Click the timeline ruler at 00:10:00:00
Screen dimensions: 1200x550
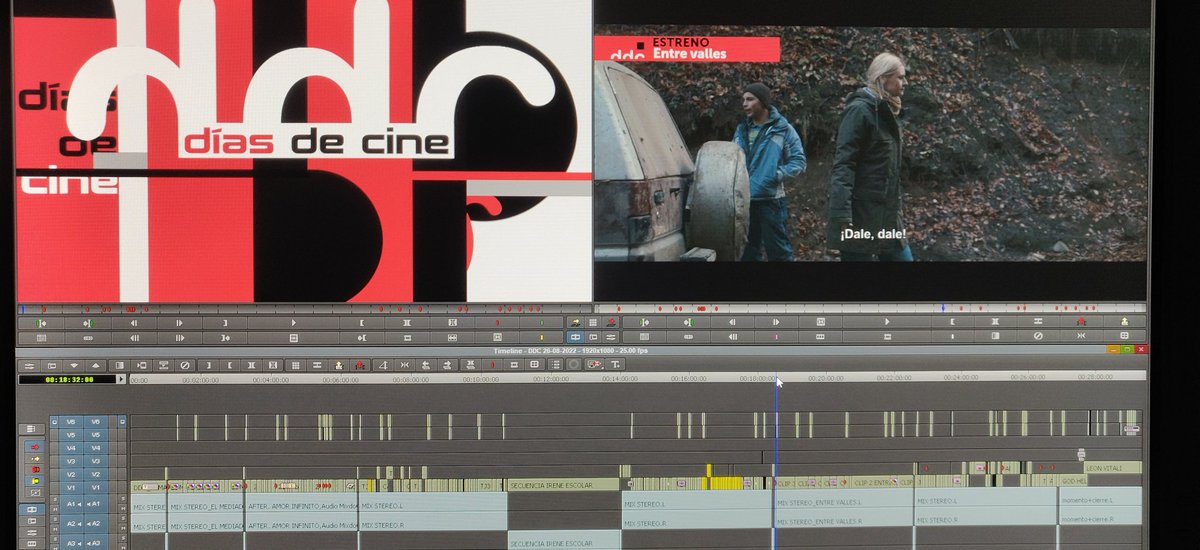point(480,379)
